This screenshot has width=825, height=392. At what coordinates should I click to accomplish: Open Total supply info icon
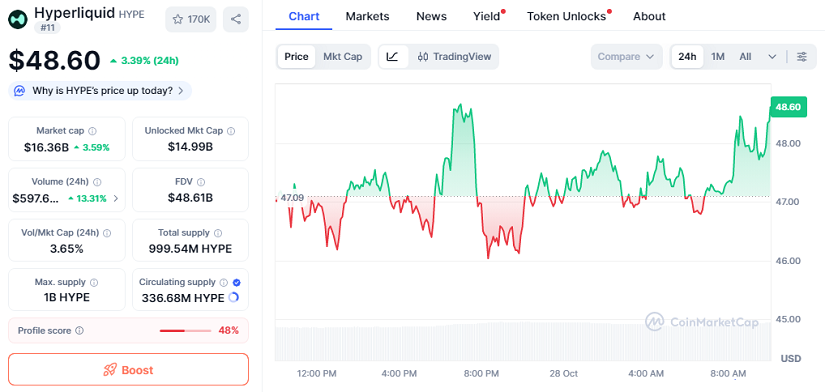pos(218,233)
